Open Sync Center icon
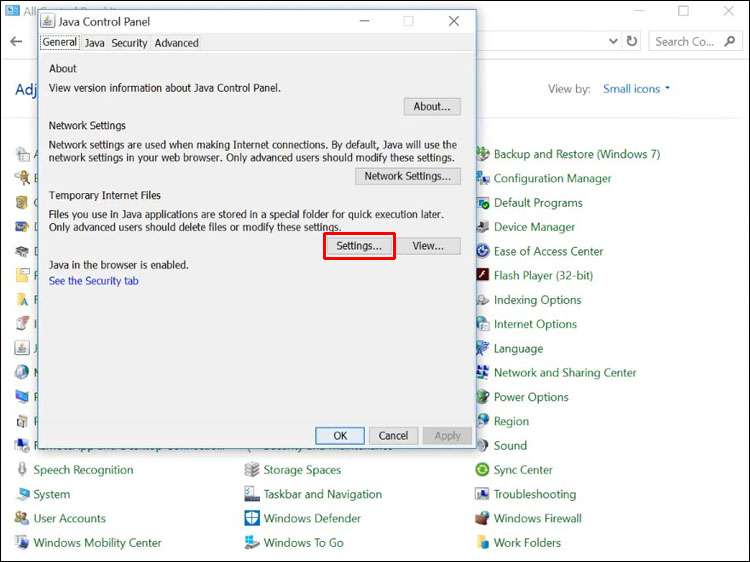This screenshot has width=750, height=562. (x=482, y=470)
